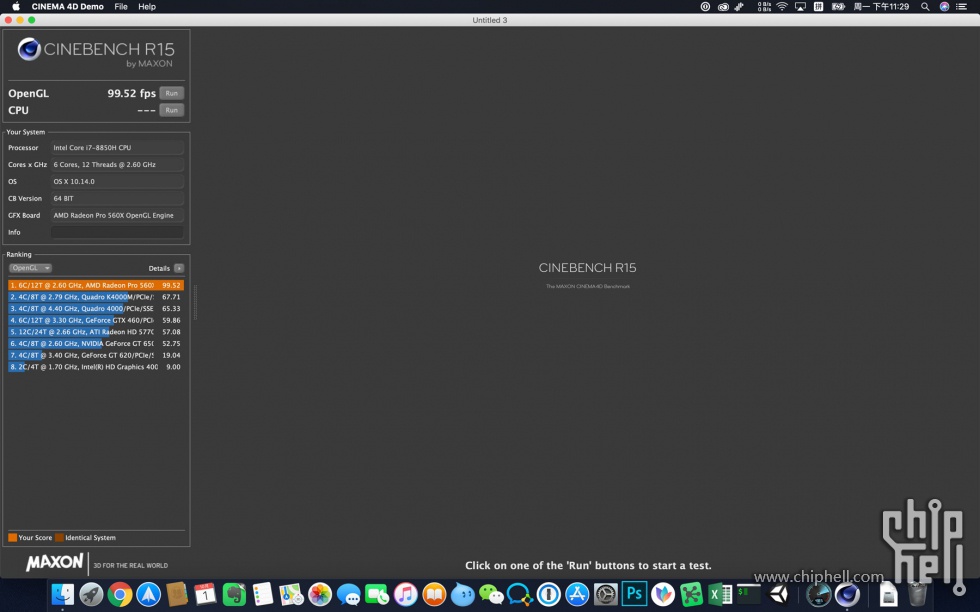Open Messages app in the Dock
This screenshot has height=612, width=980.
pyautogui.click(x=349, y=594)
